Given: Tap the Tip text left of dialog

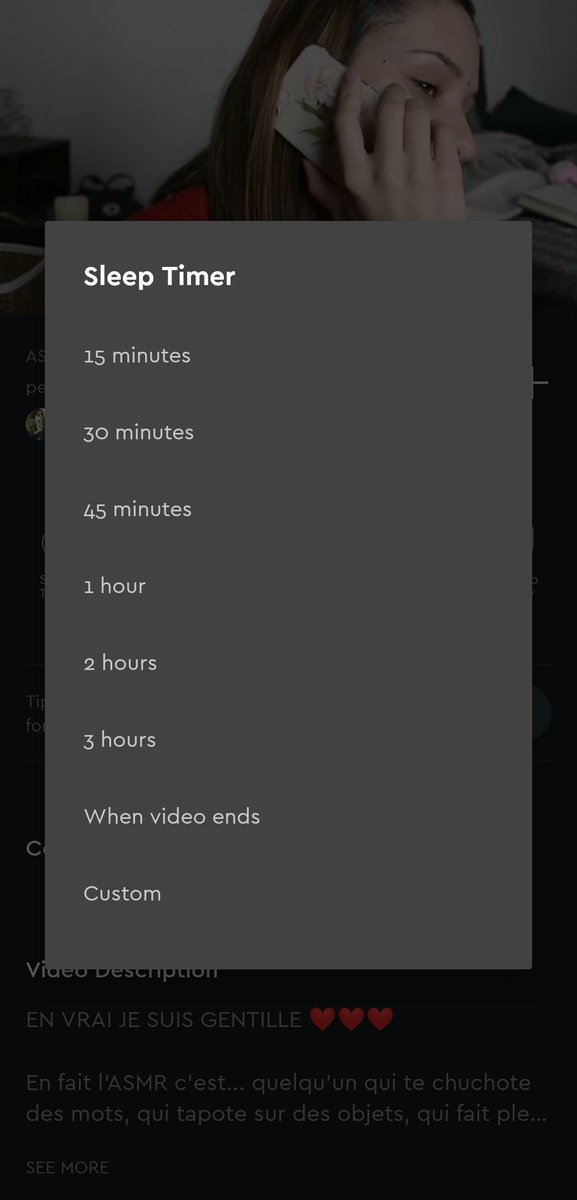Looking at the screenshot, I should (x=35, y=713).
